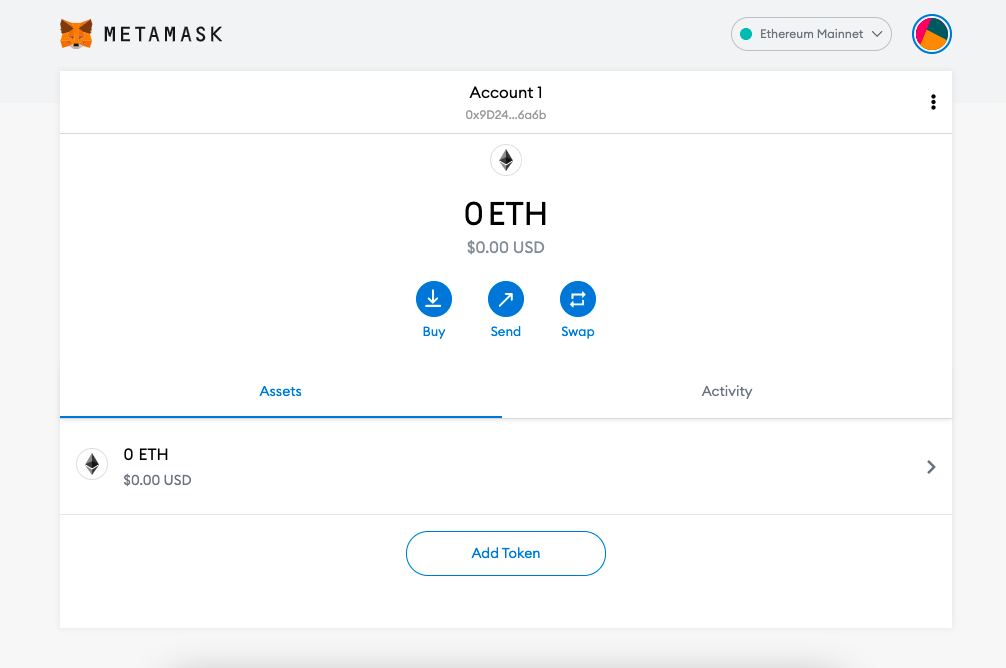This screenshot has height=668, width=1006.
Task: Click the Account 1 name
Action: 506,92
